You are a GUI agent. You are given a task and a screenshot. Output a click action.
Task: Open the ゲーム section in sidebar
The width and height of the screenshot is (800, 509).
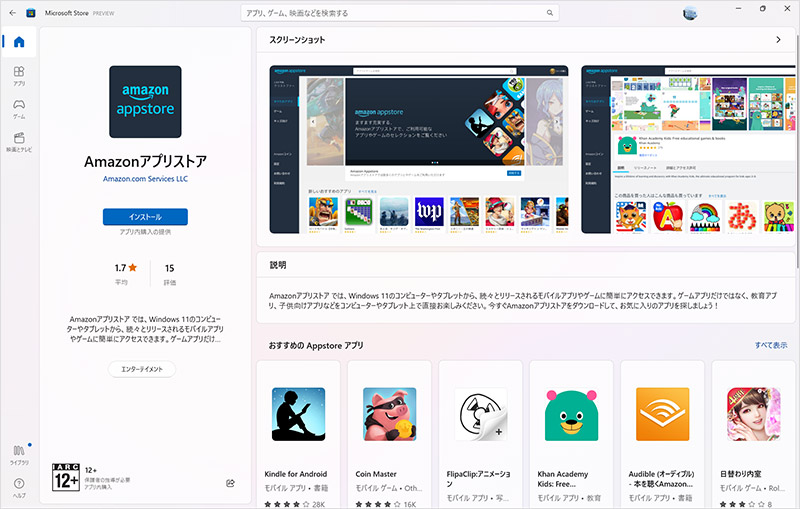coord(19,109)
